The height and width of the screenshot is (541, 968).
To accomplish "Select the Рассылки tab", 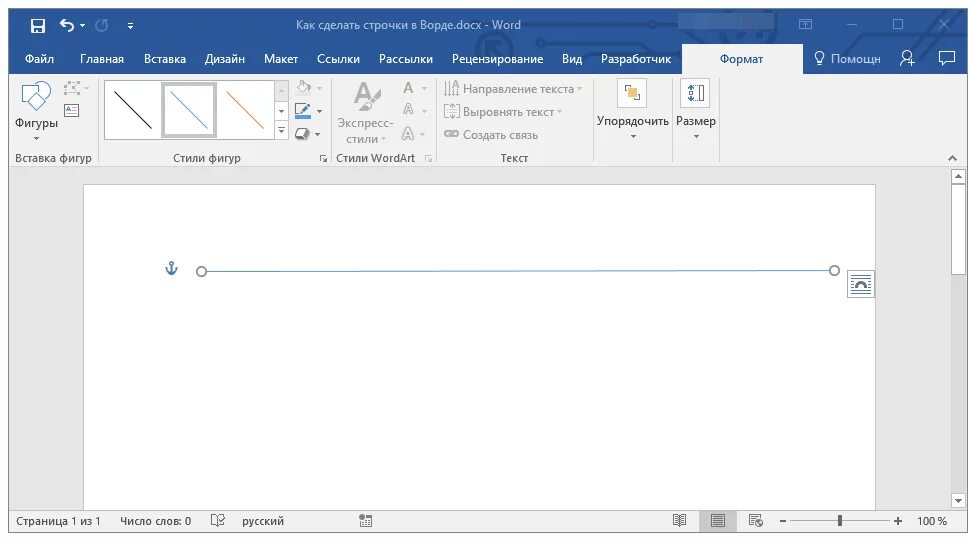I will (x=406, y=59).
